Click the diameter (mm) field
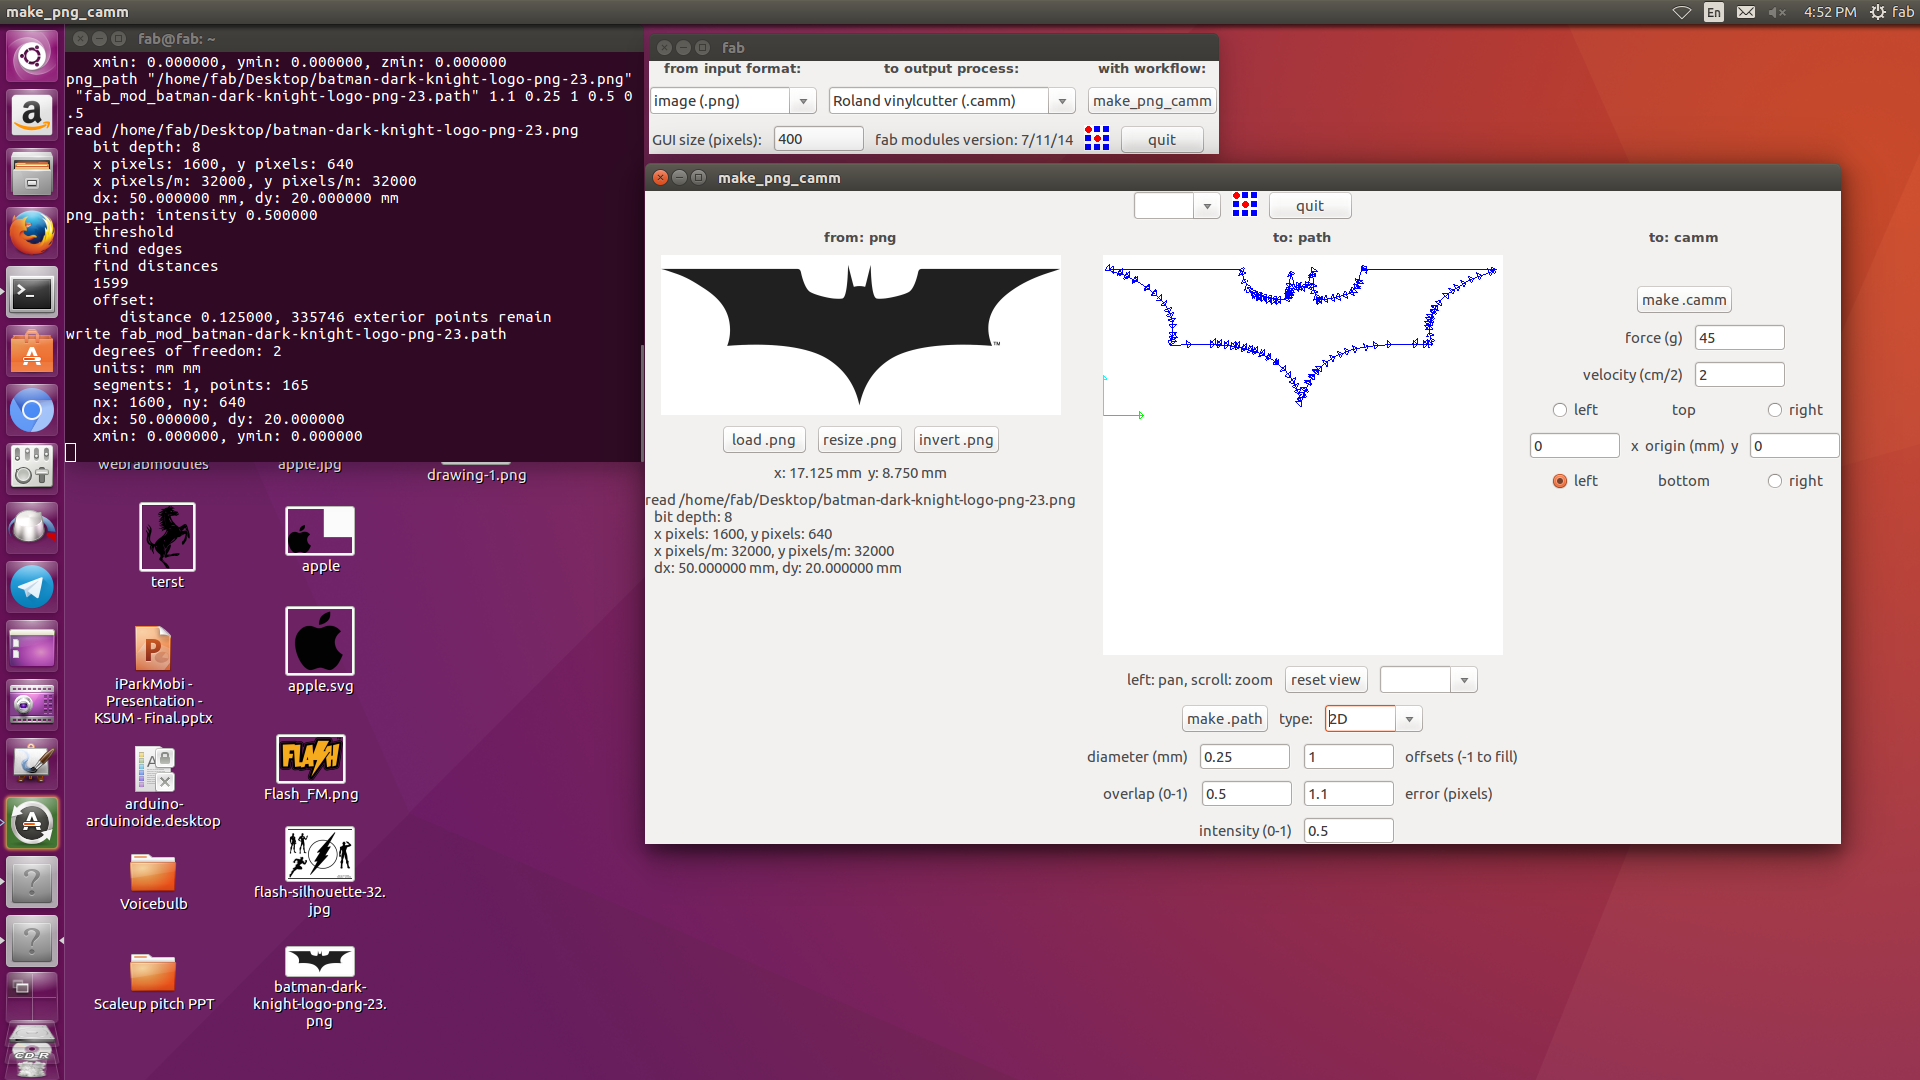Image resolution: width=1920 pixels, height=1080 pixels. [x=1245, y=757]
